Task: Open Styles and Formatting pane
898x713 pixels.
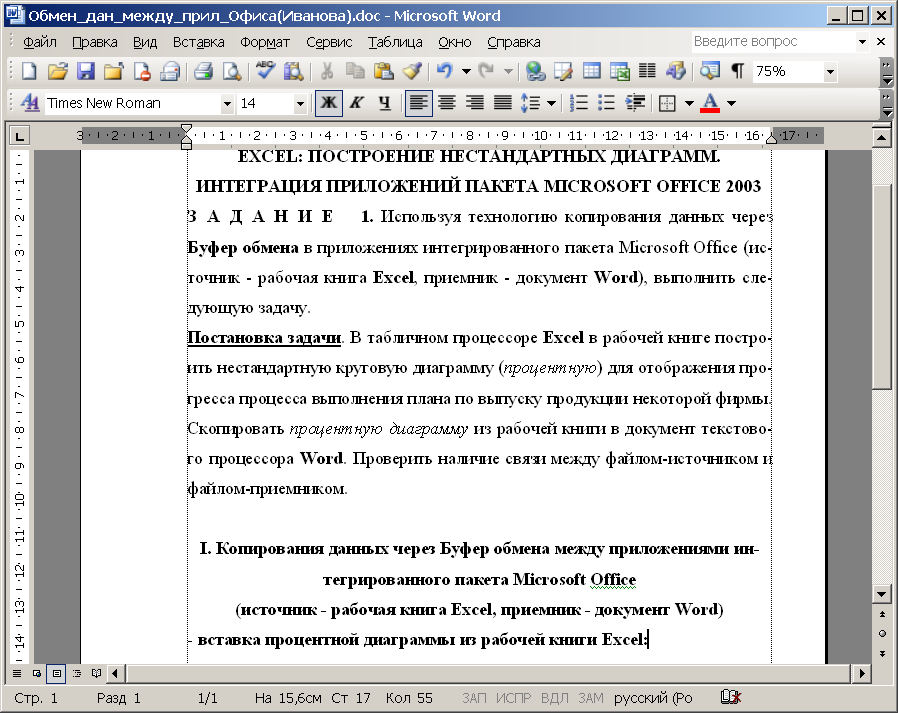Action: pos(30,103)
